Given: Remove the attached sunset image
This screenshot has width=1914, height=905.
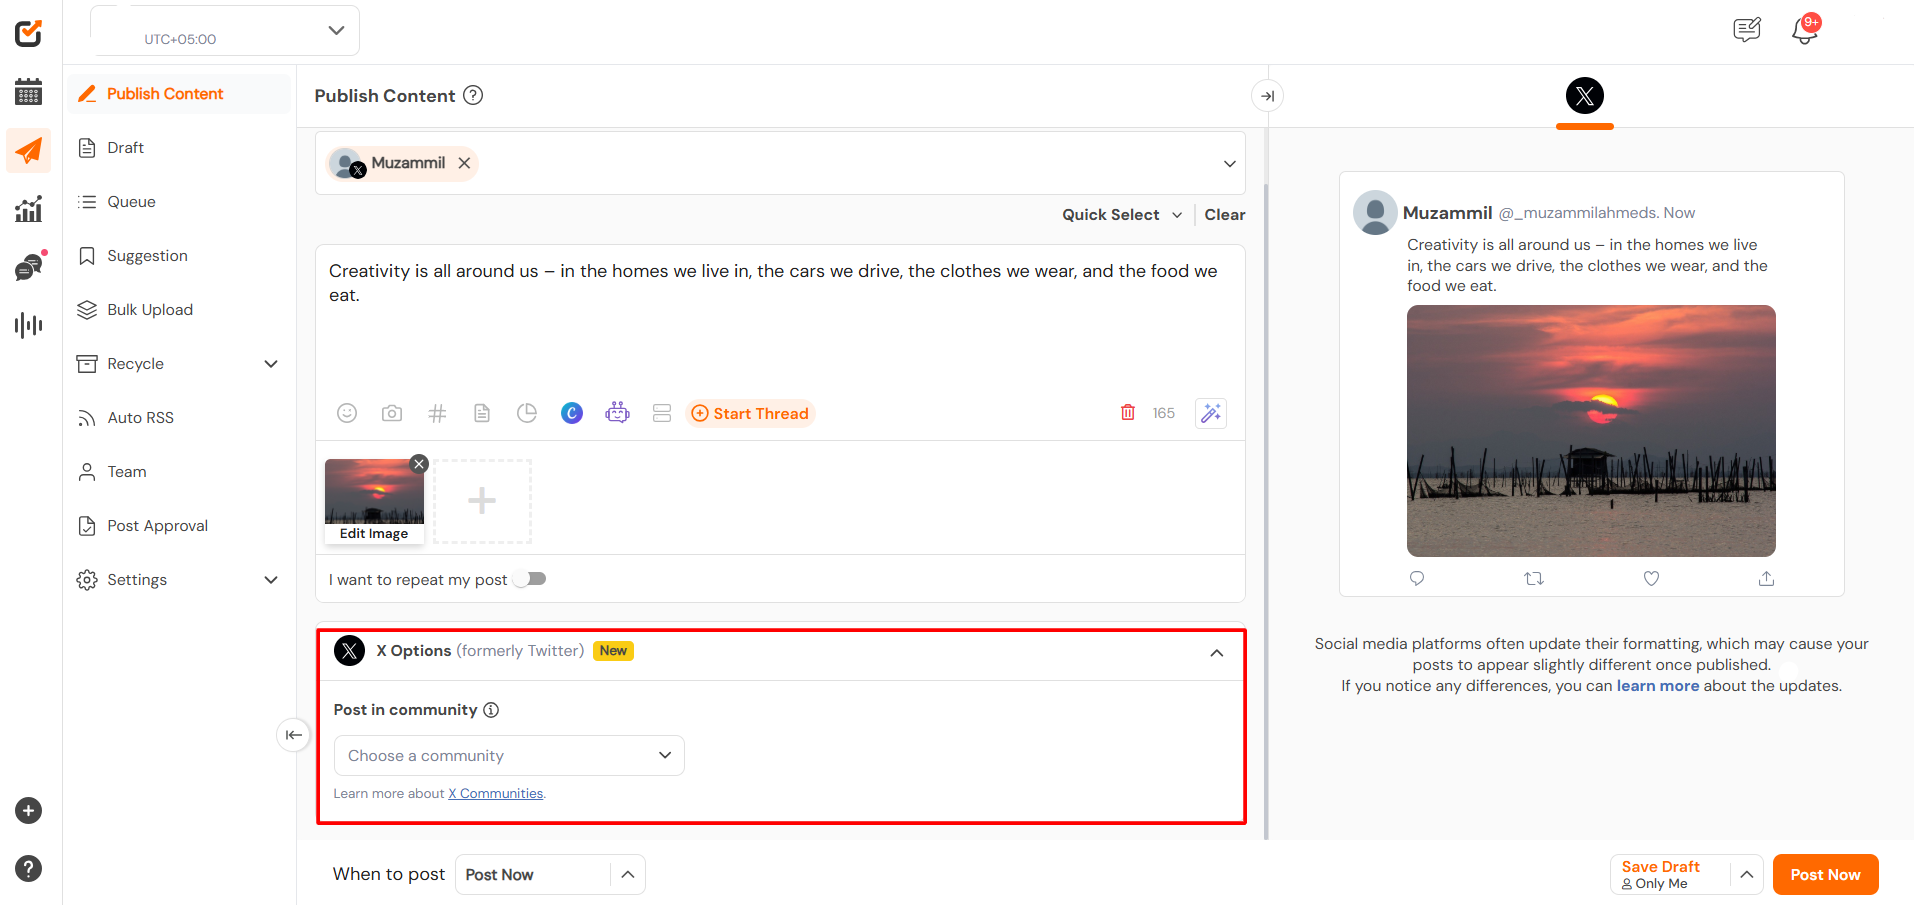Looking at the screenshot, I should tap(420, 464).
